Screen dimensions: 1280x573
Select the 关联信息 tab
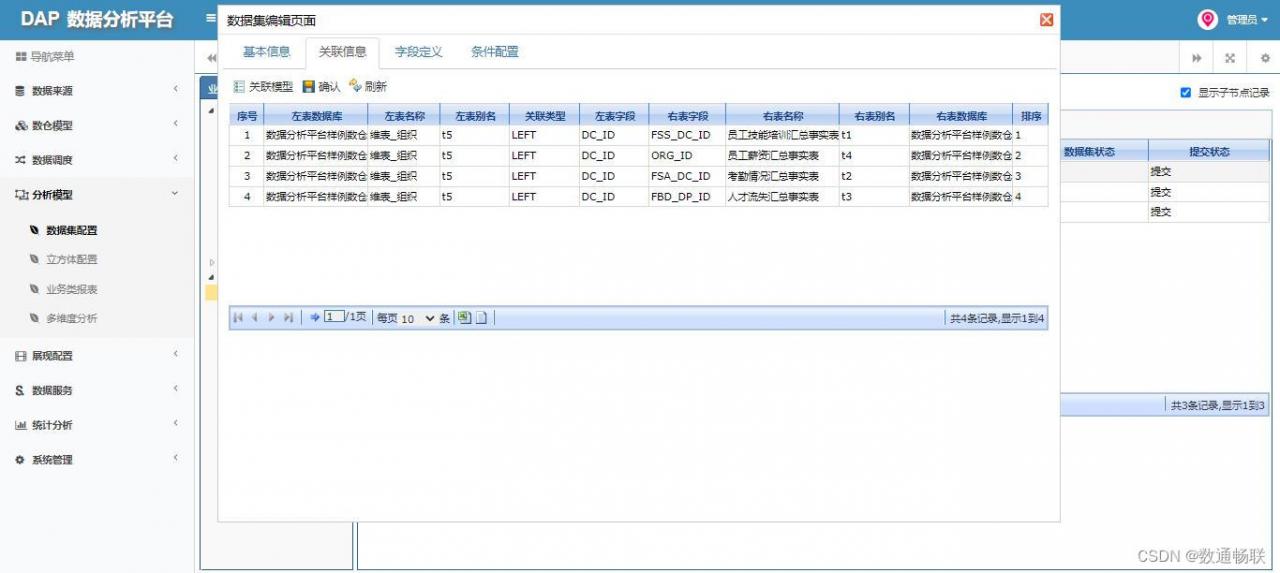tap(343, 52)
